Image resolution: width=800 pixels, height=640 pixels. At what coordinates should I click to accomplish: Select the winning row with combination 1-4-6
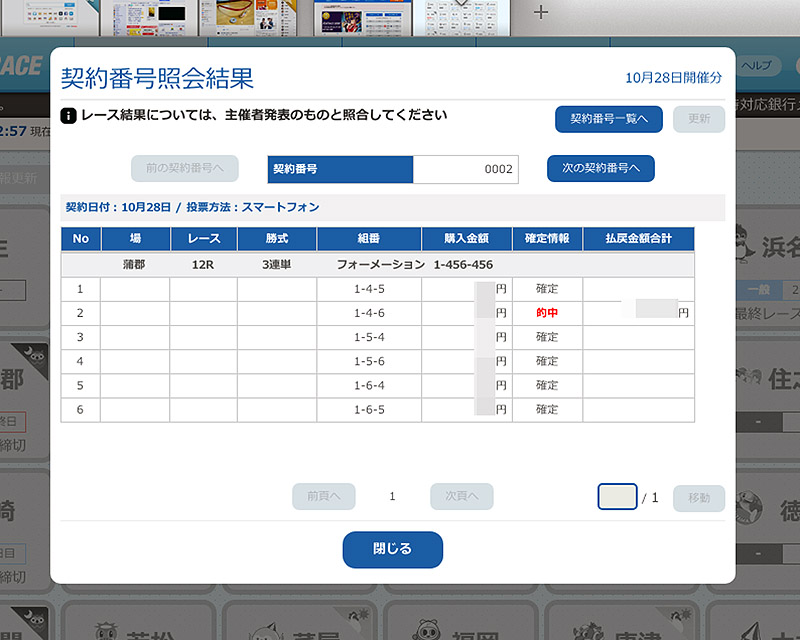368,313
